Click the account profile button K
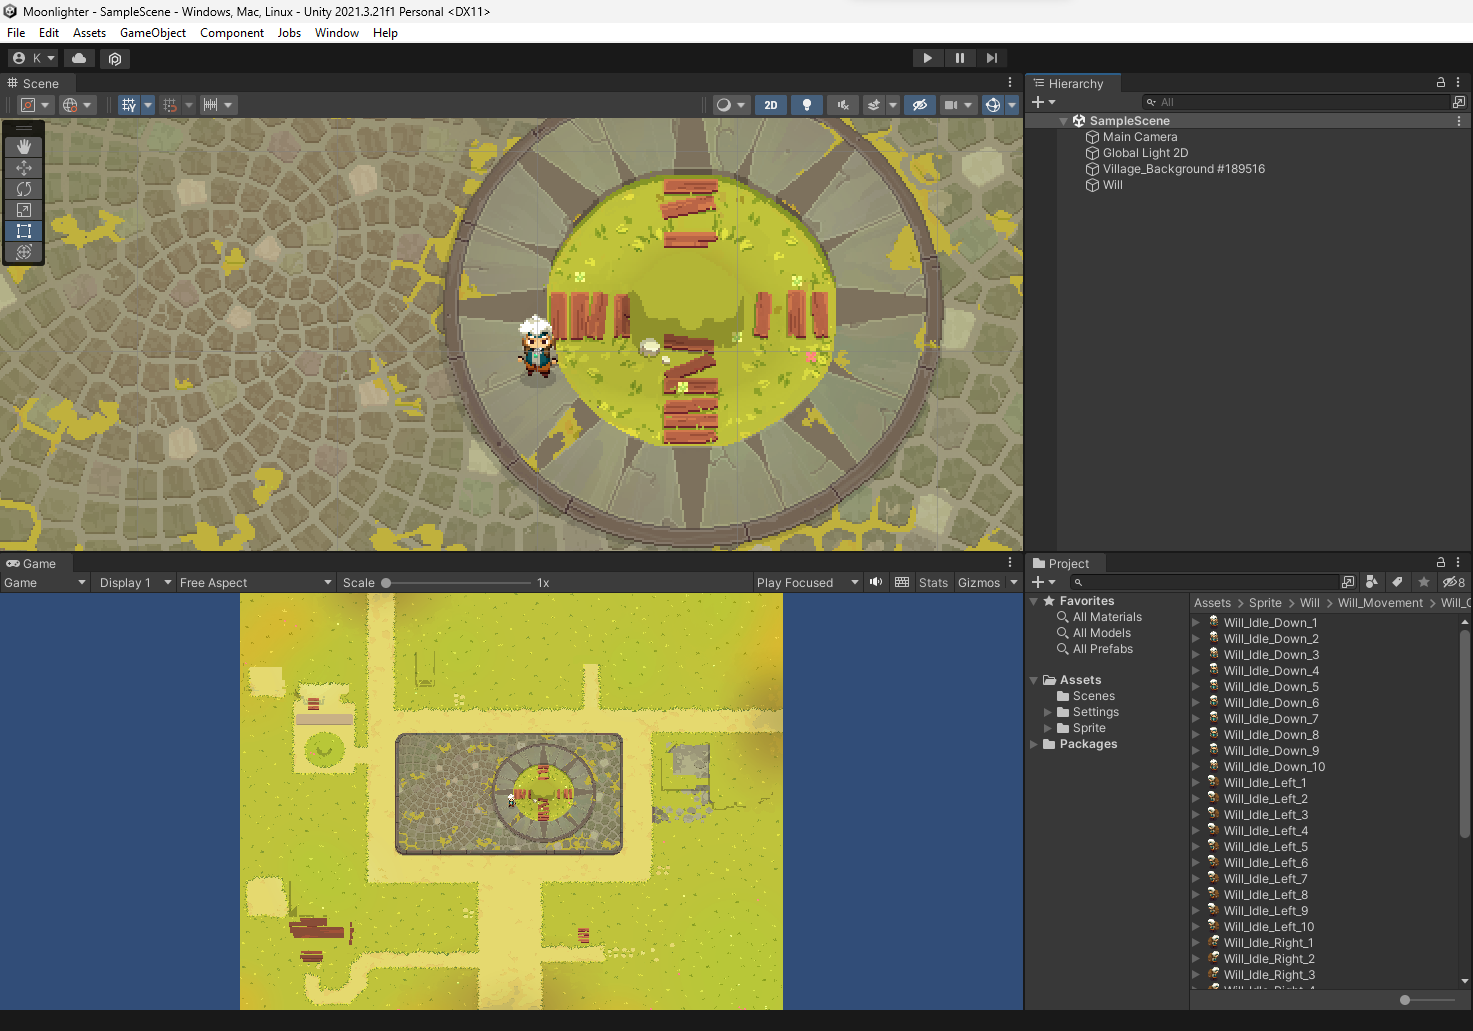This screenshot has height=1031, width=1473. [33, 58]
